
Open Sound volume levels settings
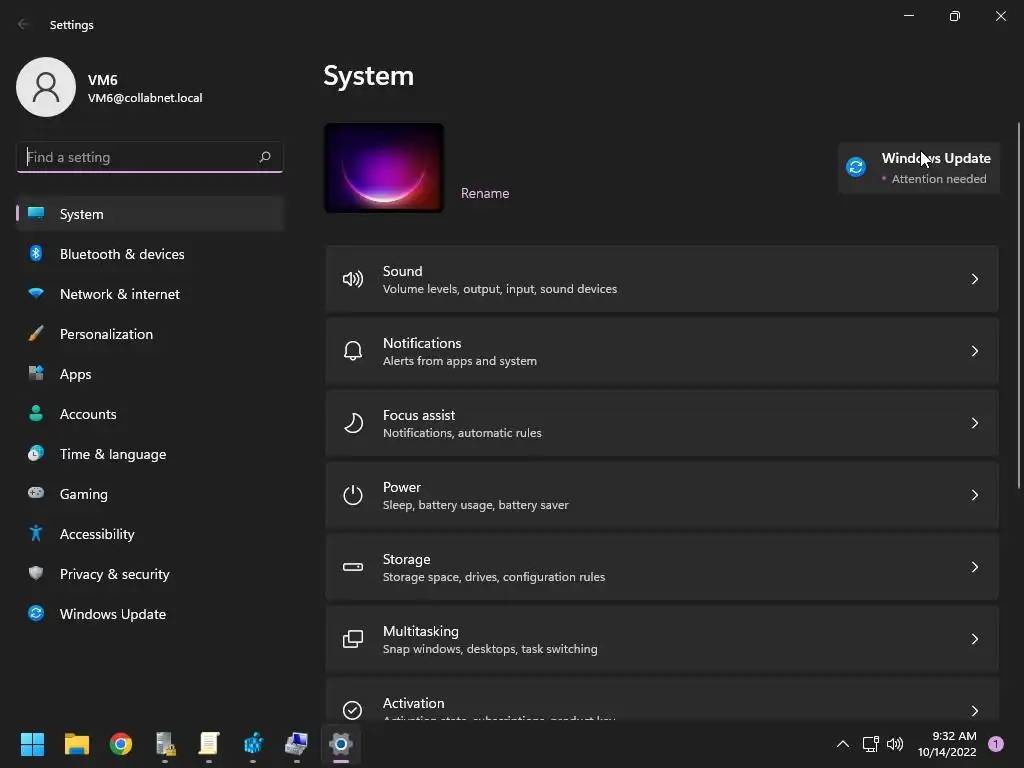click(x=662, y=279)
